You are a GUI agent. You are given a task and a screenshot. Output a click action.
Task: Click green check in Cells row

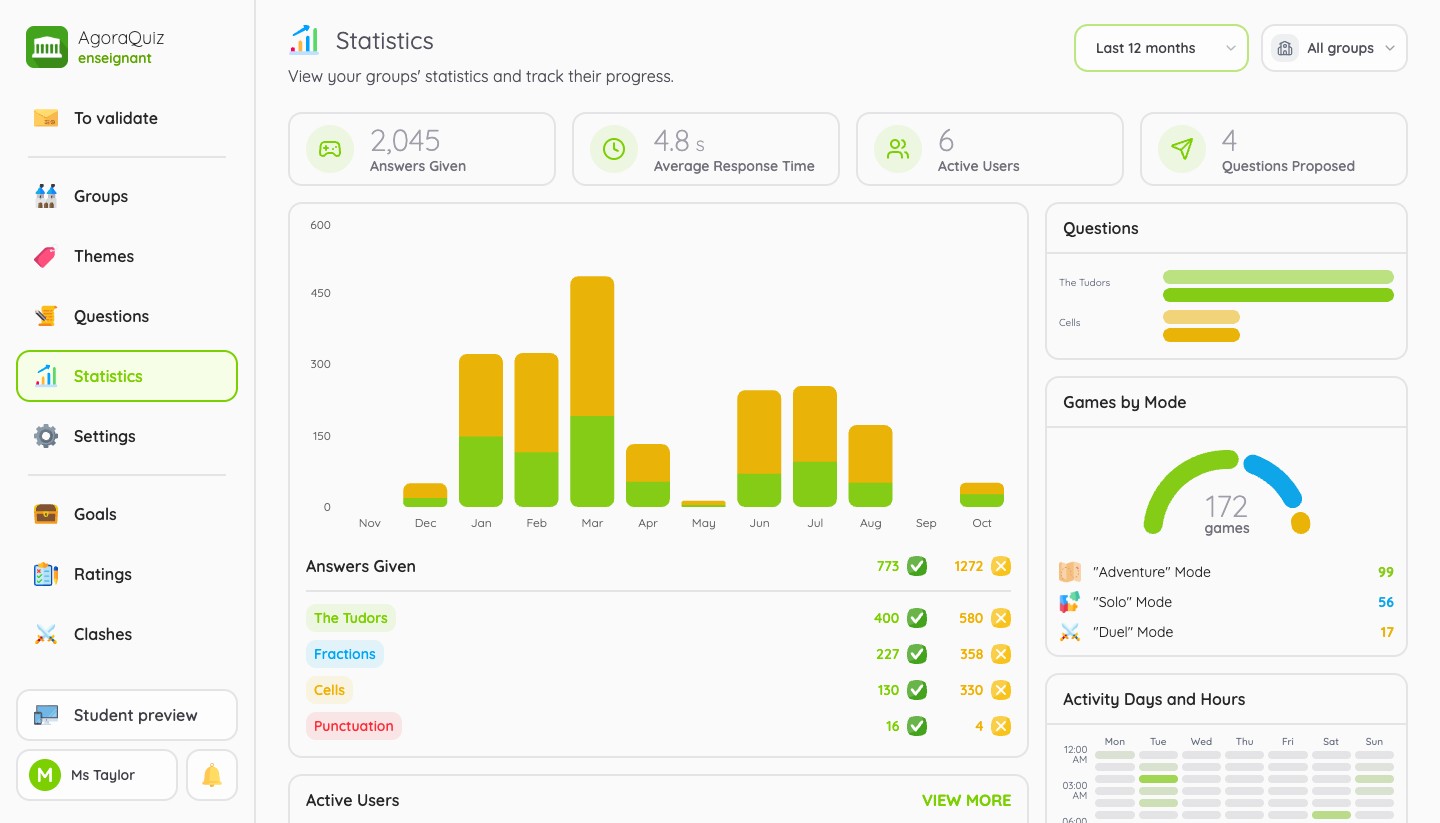point(917,690)
